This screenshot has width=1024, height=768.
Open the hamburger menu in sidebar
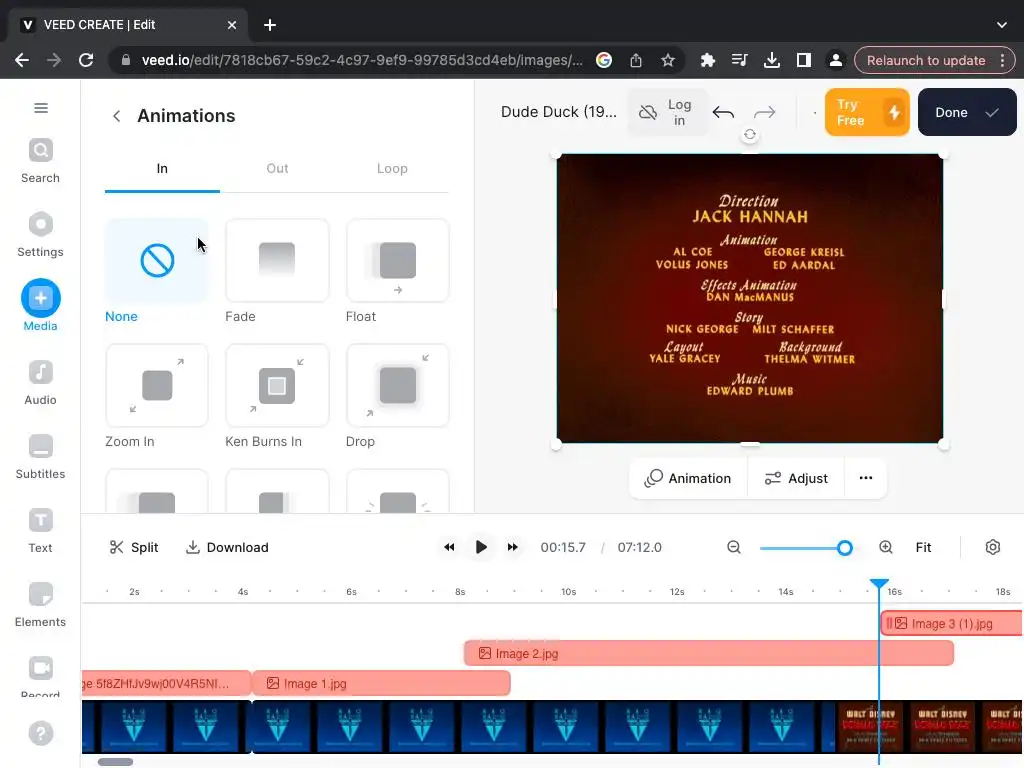tap(40, 108)
